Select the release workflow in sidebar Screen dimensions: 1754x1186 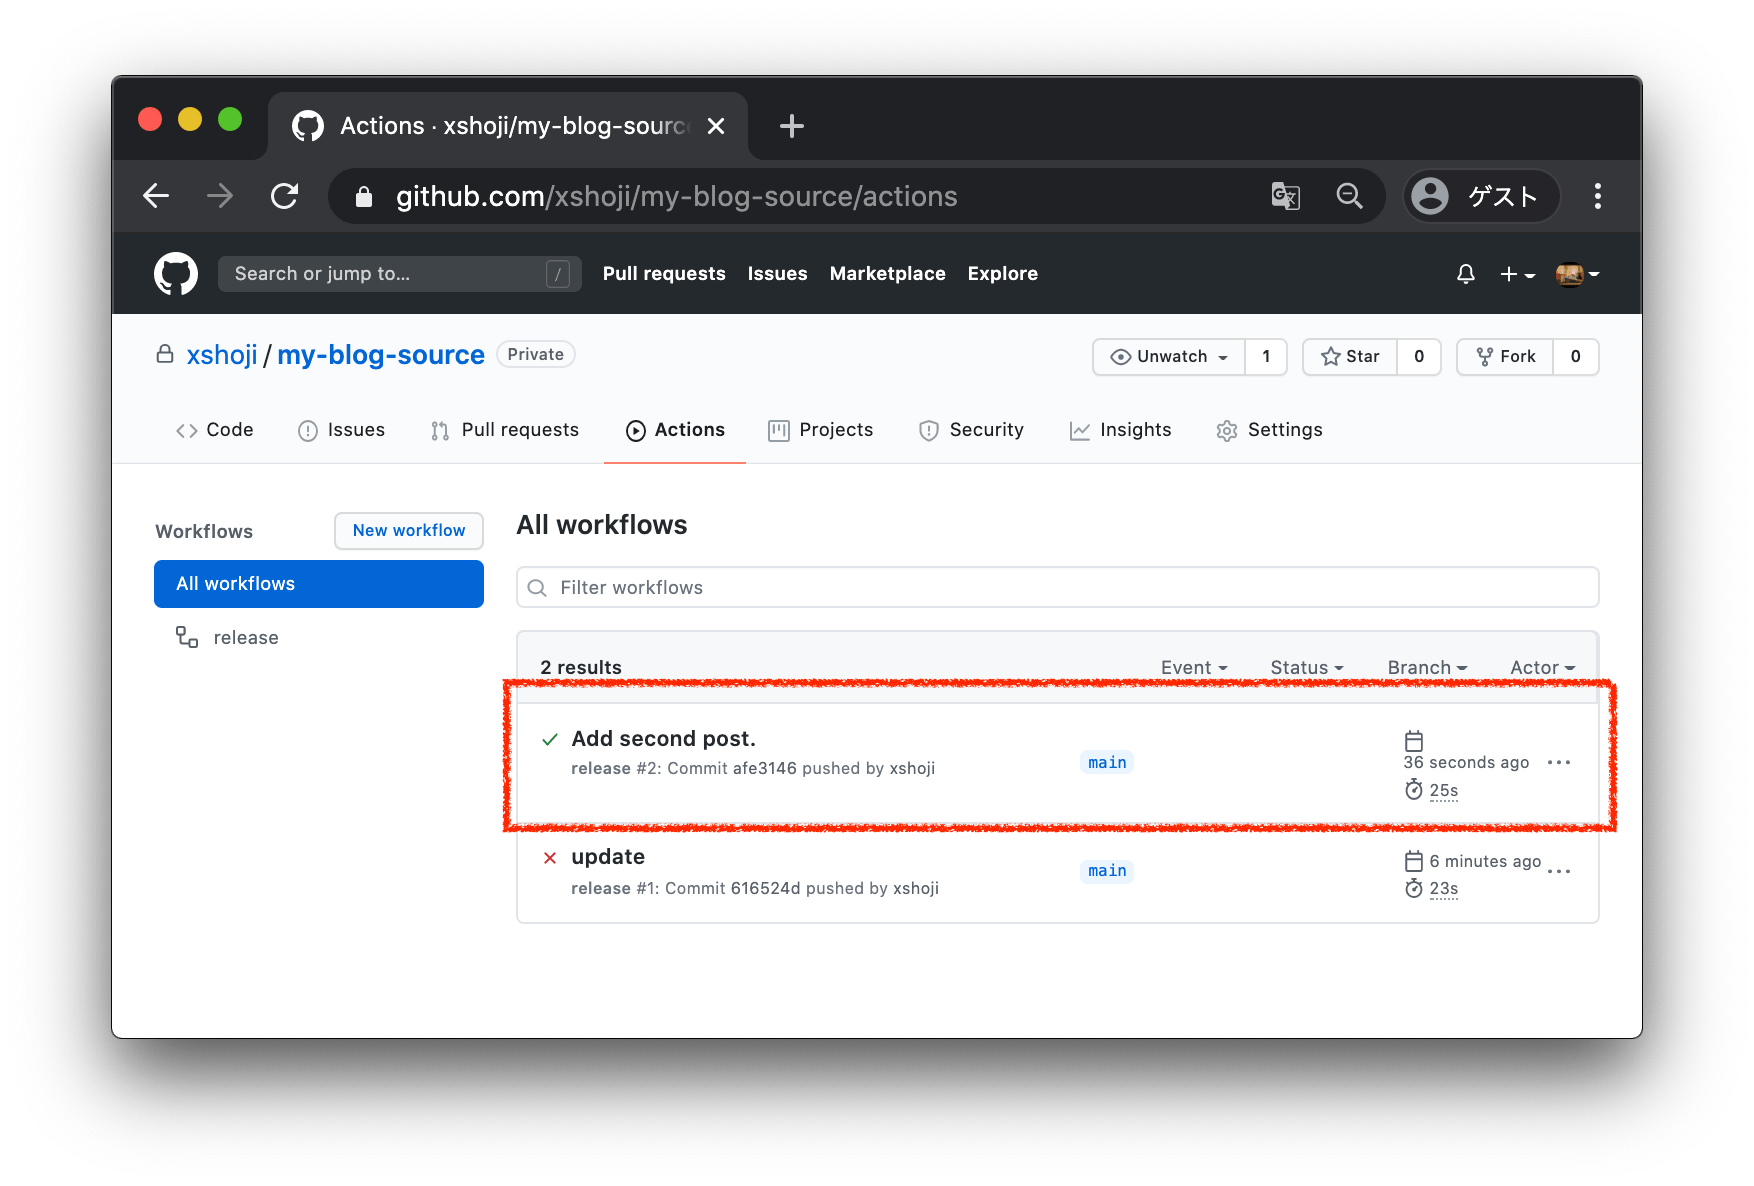click(245, 638)
